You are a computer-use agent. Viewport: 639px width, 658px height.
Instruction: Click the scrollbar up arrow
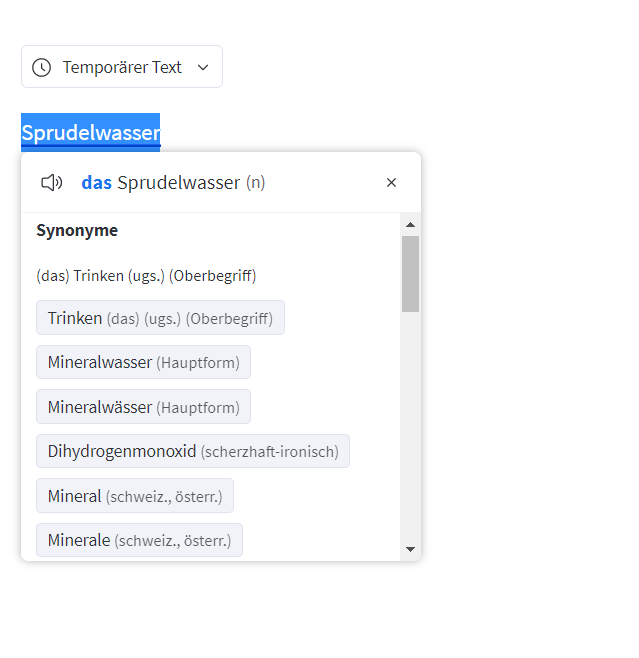pyautogui.click(x=410, y=225)
